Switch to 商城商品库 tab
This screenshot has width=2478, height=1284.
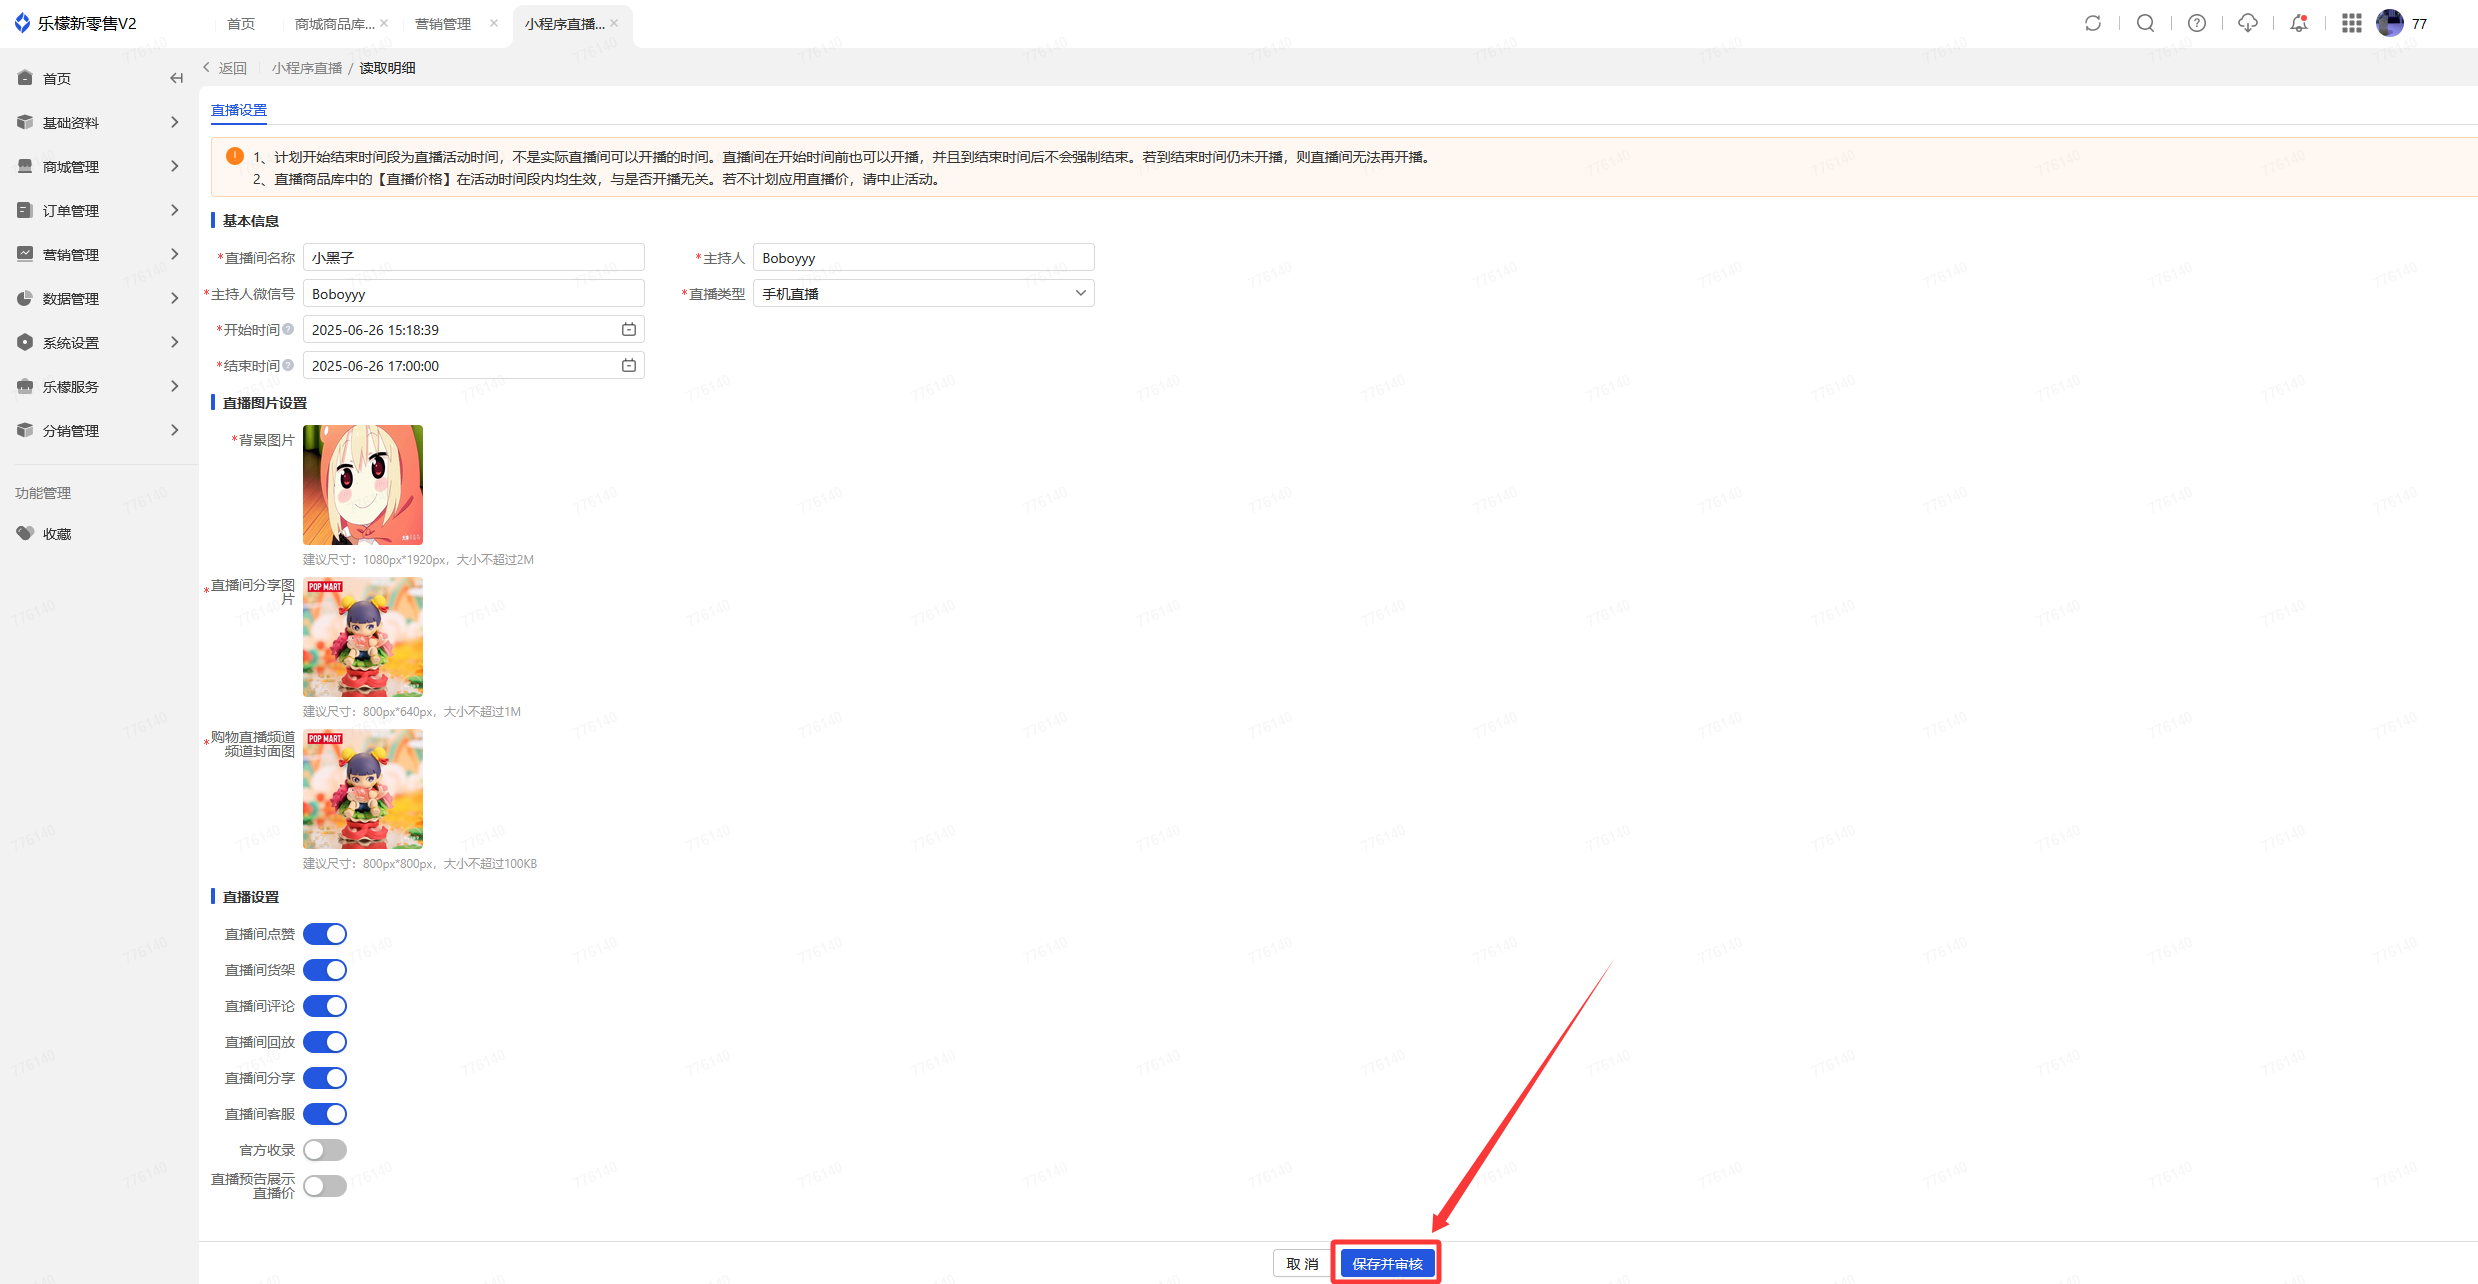click(x=334, y=24)
